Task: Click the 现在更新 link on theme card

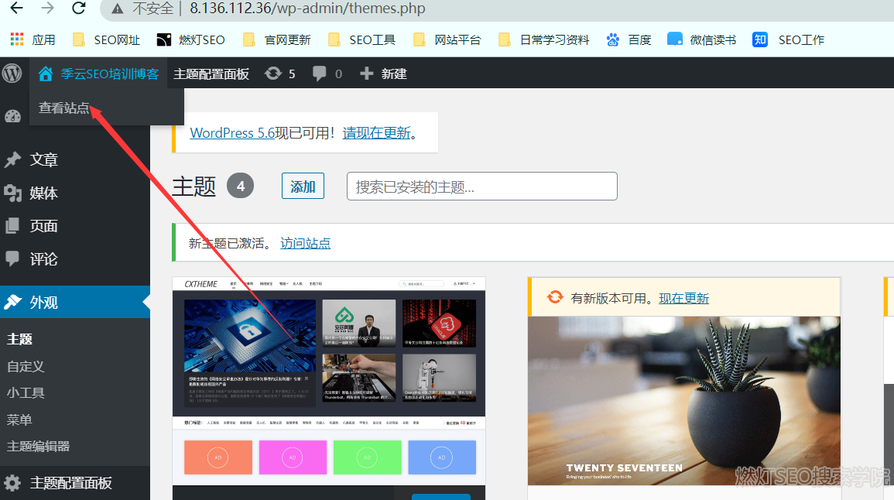Action: (x=684, y=298)
